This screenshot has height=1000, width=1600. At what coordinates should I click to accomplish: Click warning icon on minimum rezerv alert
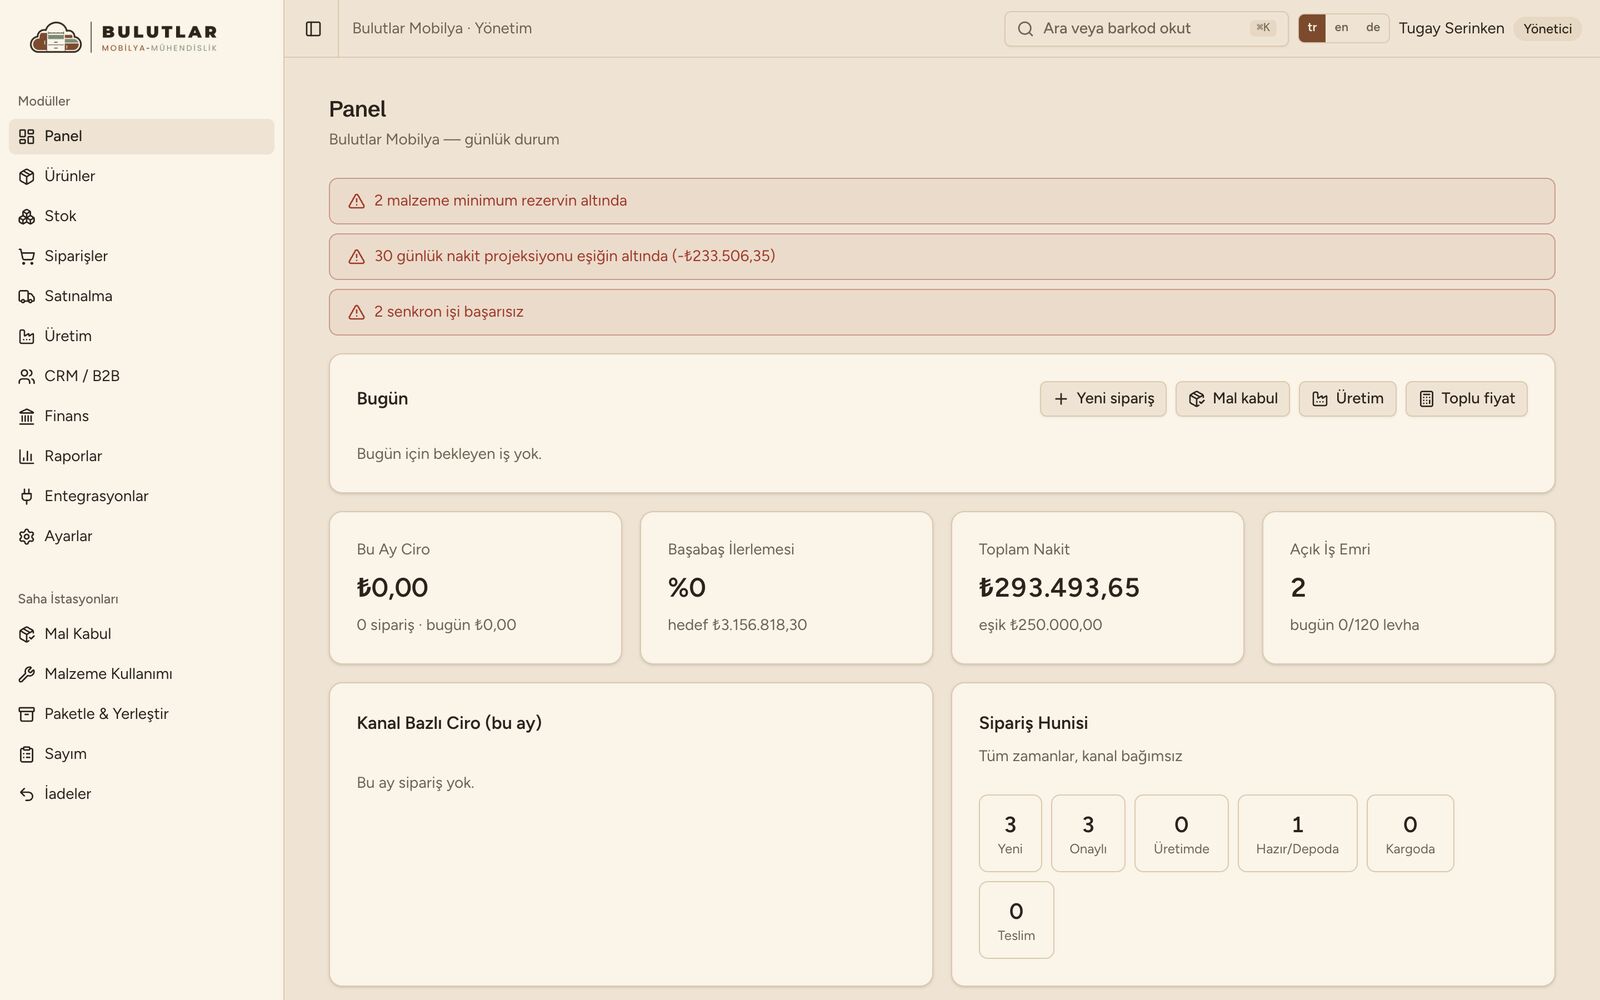[356, 201]
